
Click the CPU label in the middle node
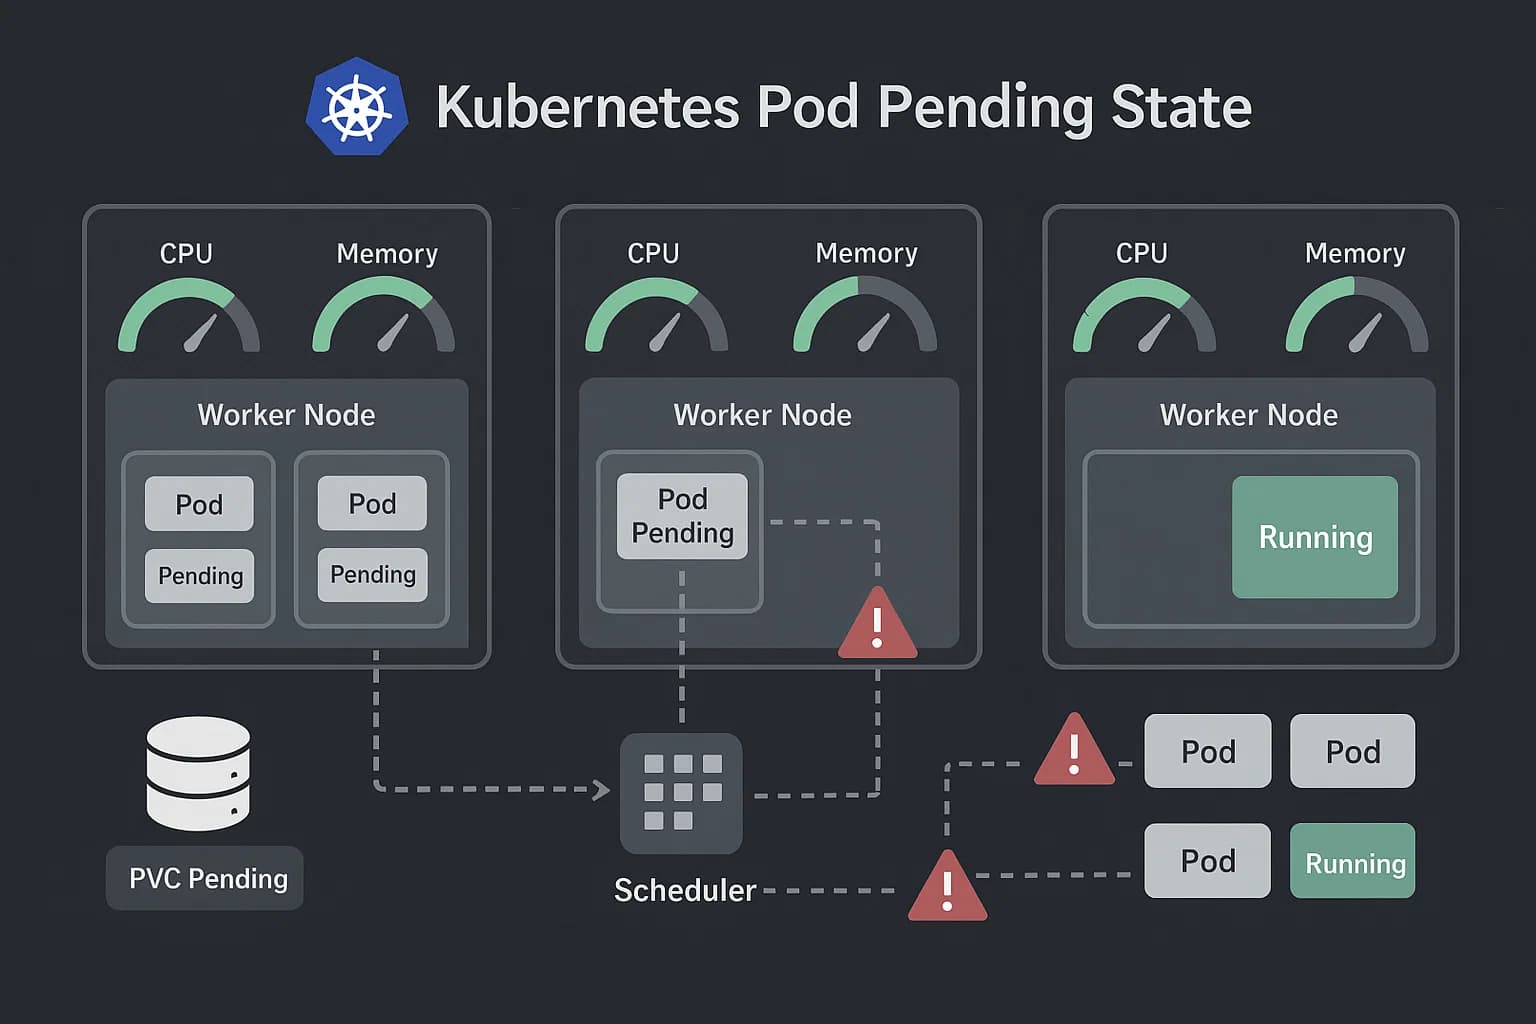pyautogui.click(x=653, y=253)
